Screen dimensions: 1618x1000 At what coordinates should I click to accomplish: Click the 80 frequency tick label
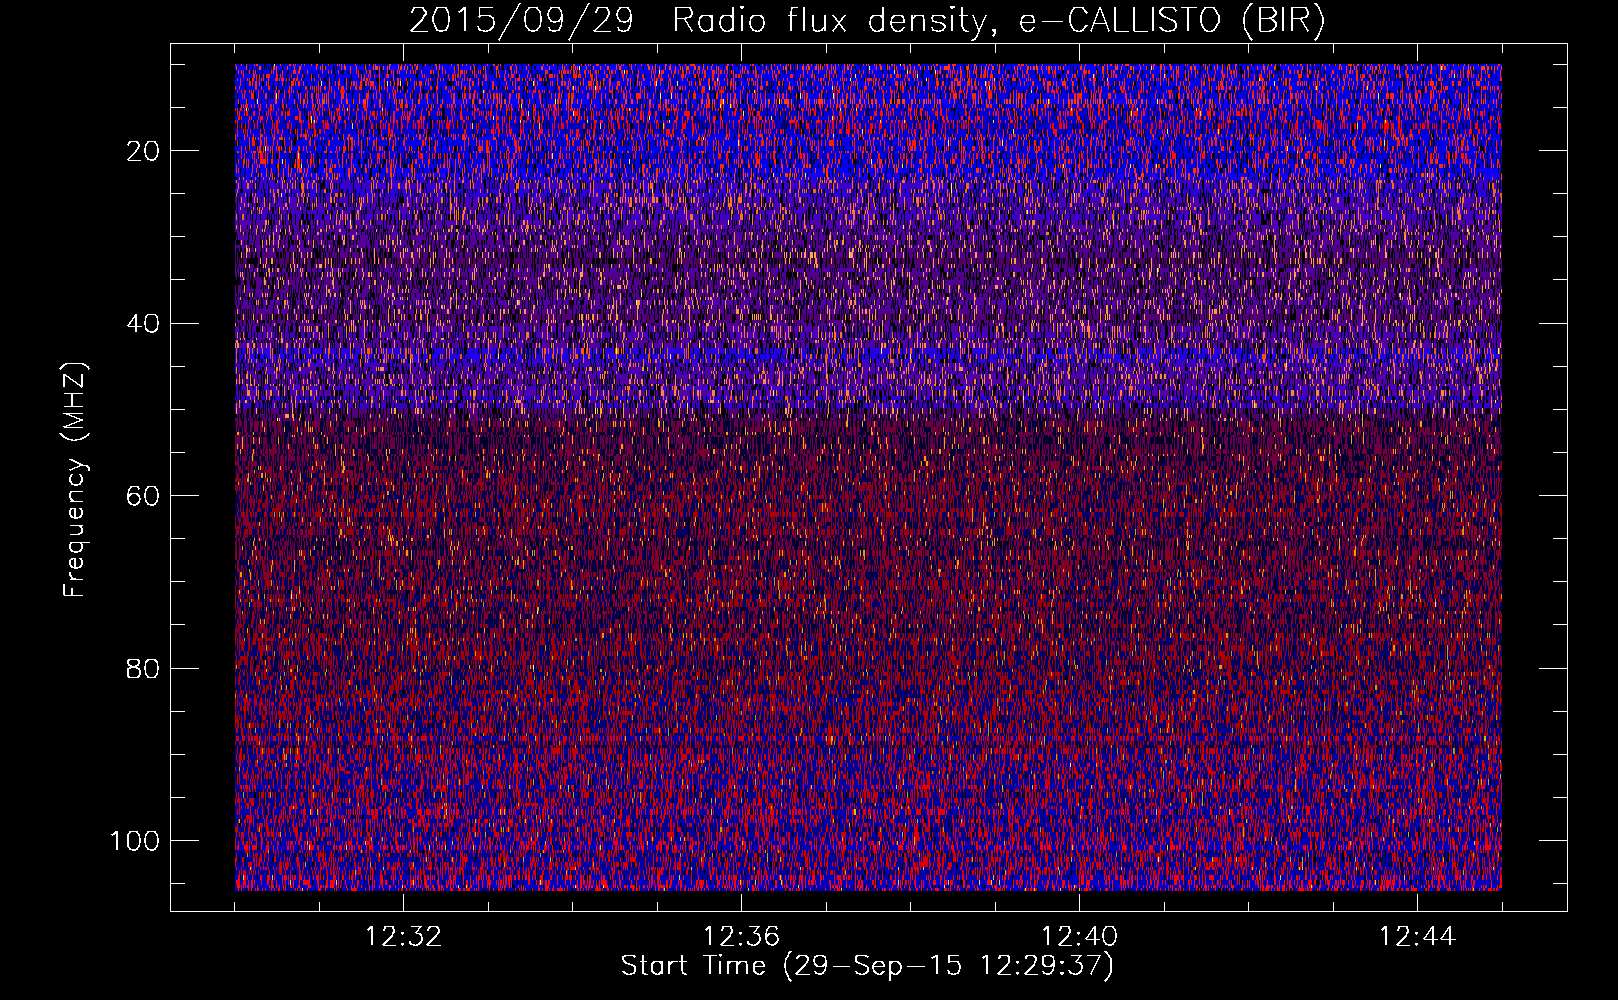point(143,668)
